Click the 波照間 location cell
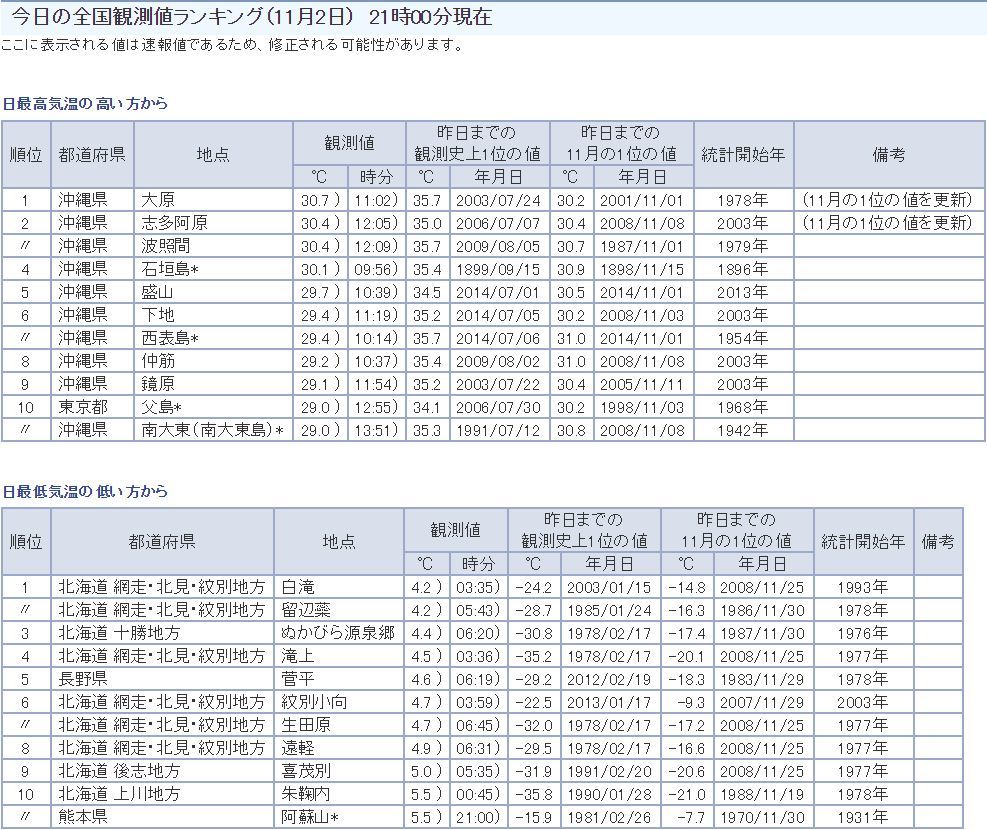The image size is (987, 830). pyautogui.click(x=213, y=246)
